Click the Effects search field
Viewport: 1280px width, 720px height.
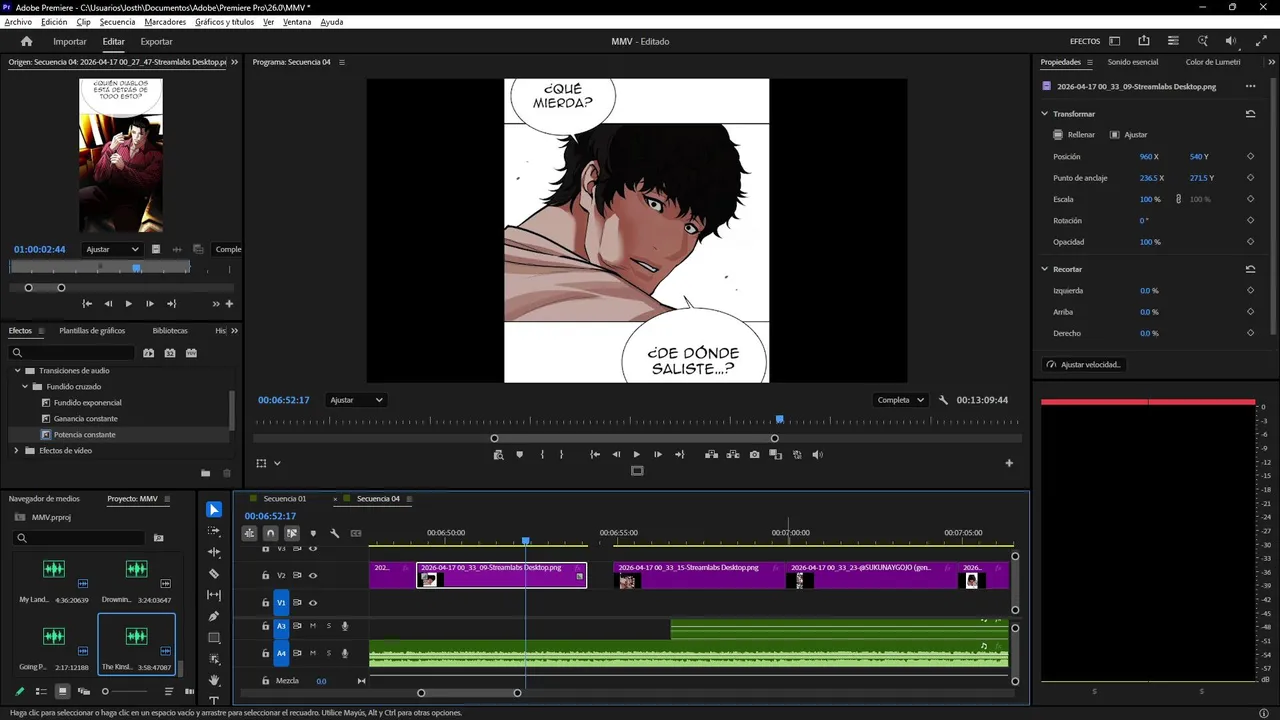[70, 353]
